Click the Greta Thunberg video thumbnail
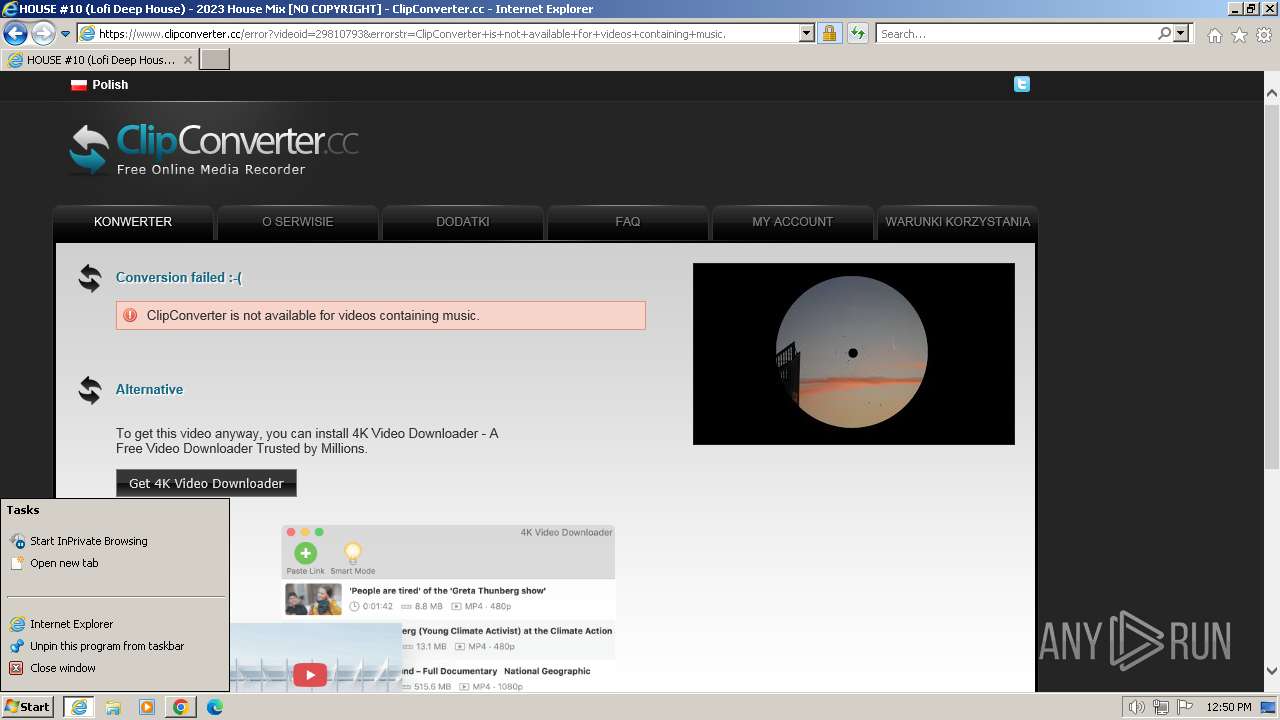The image size is (1280, 720). pos(313,599)
